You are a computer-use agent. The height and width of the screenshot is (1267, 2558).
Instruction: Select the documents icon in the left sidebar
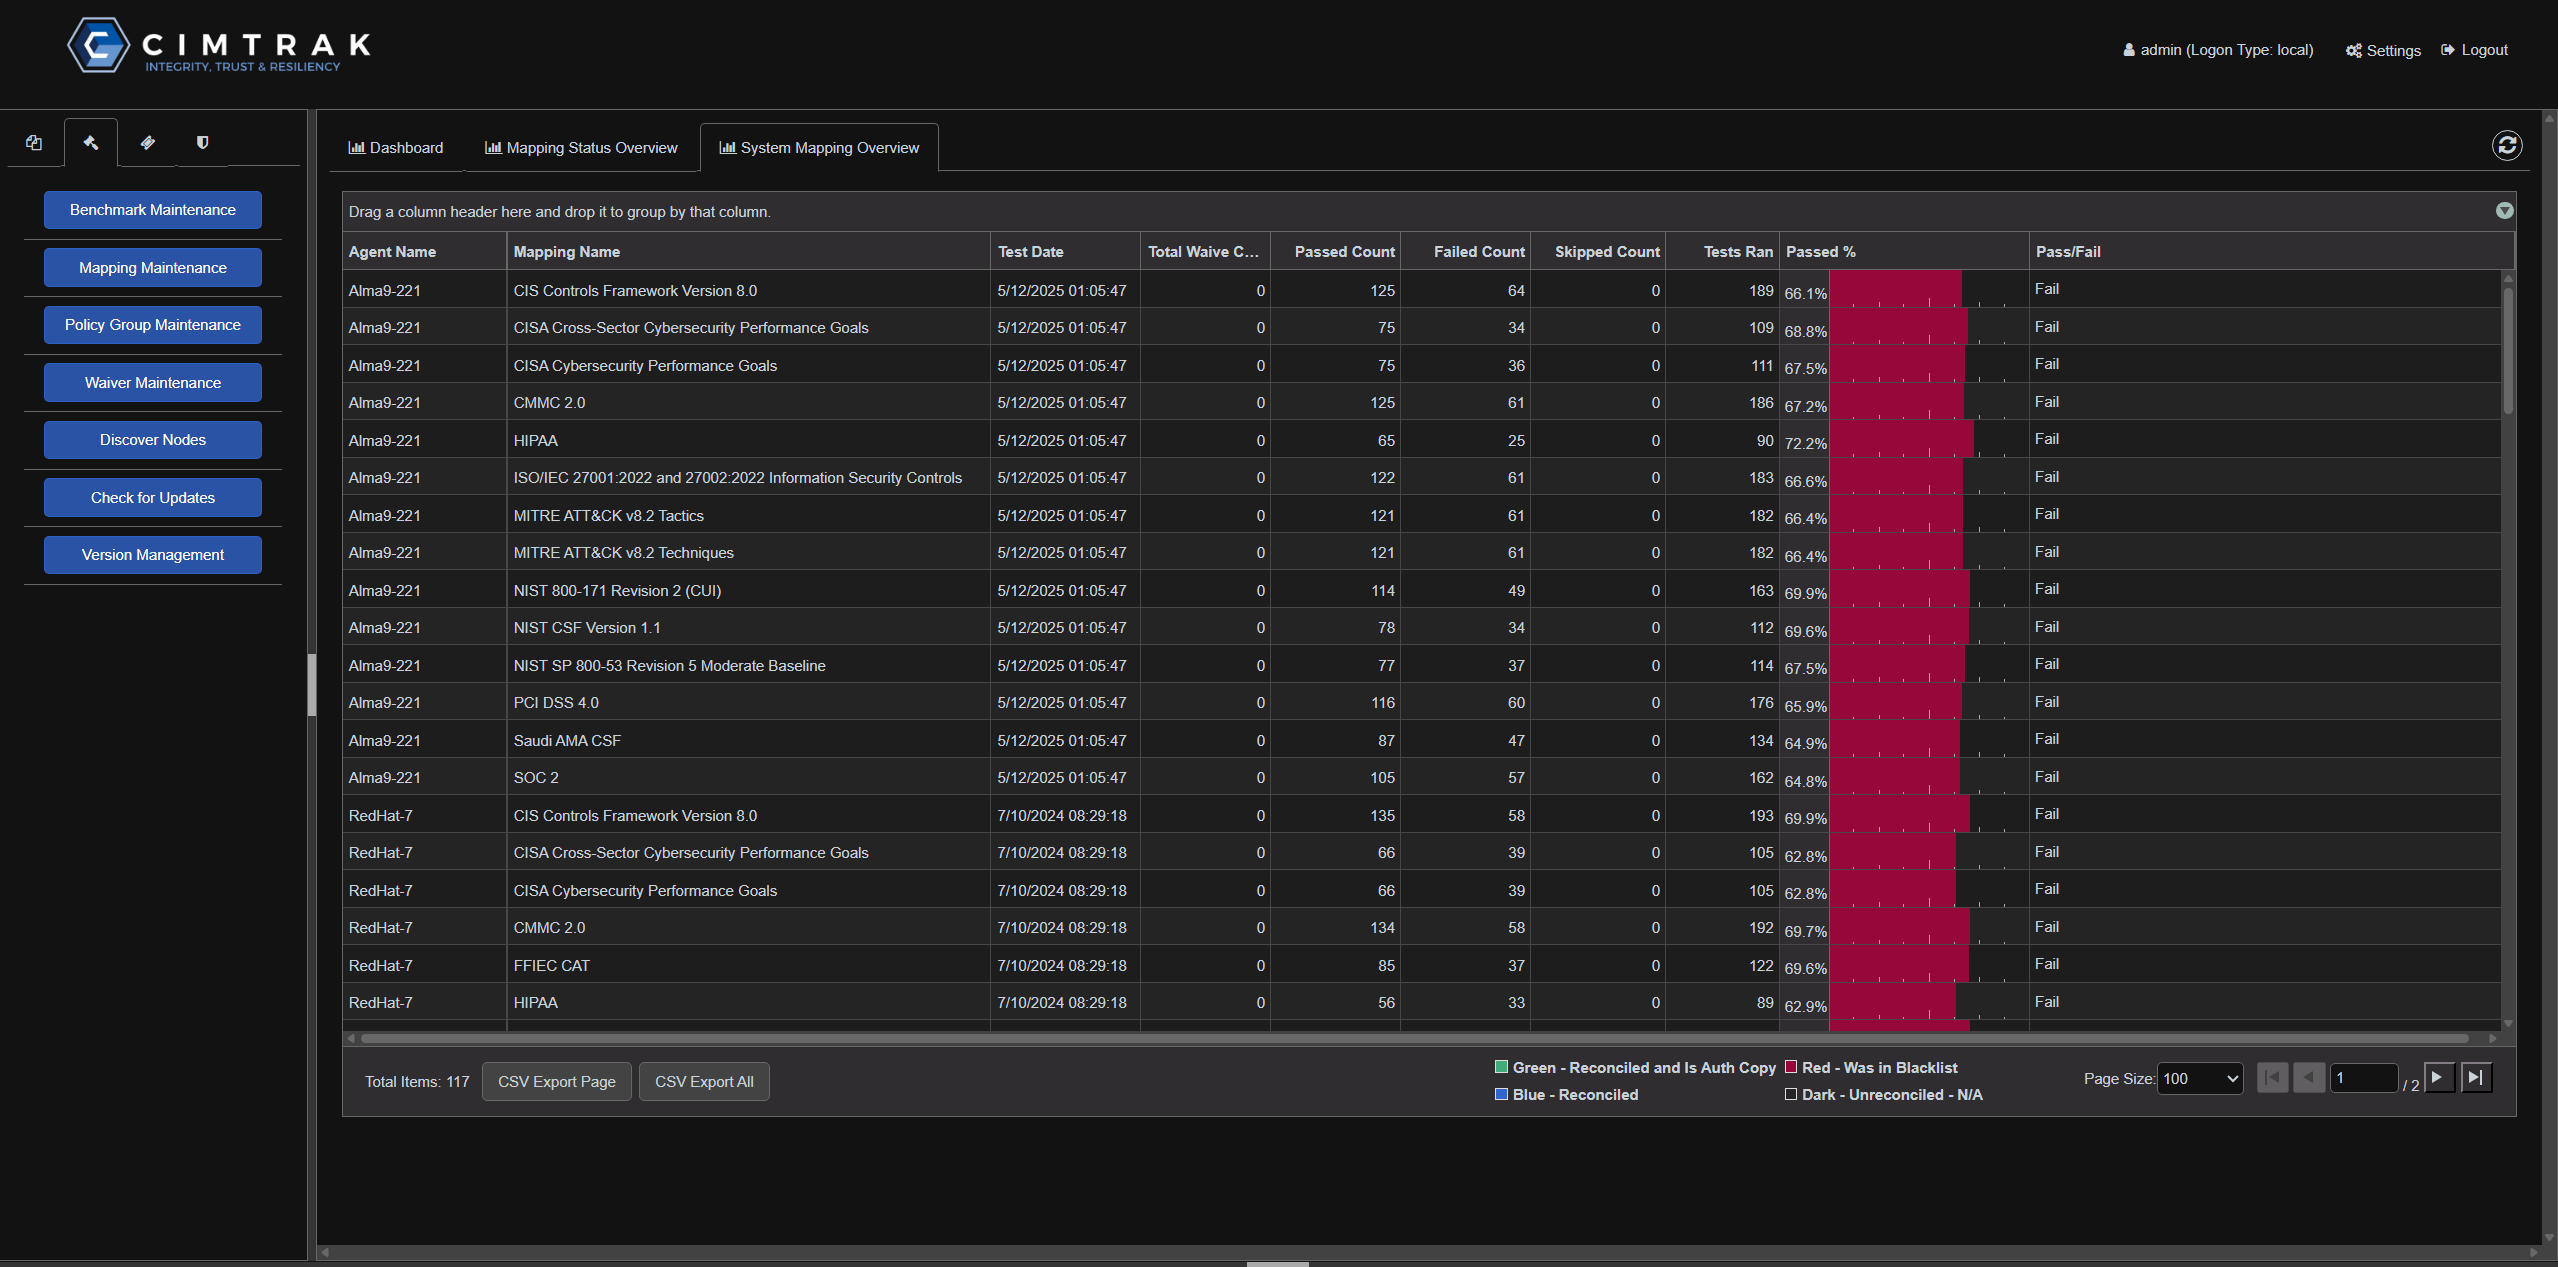click(x=34, y=142)
